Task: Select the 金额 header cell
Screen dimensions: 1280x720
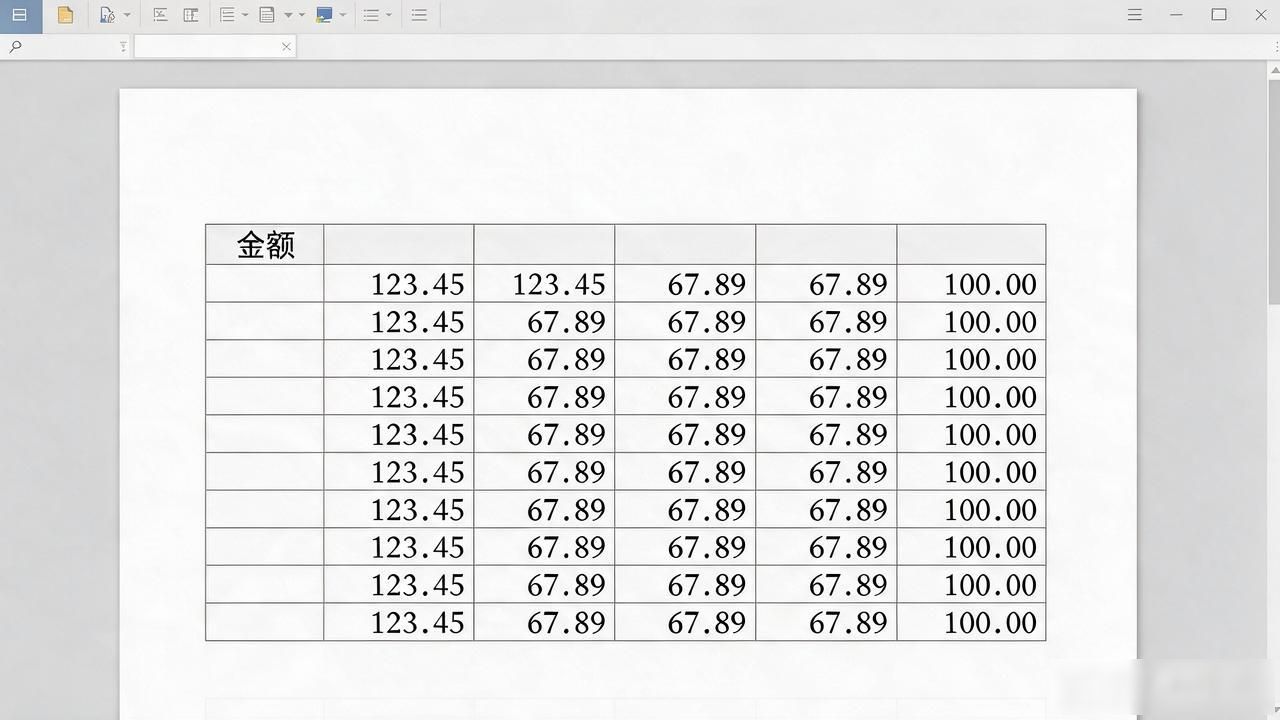Action: pos(265,245)
